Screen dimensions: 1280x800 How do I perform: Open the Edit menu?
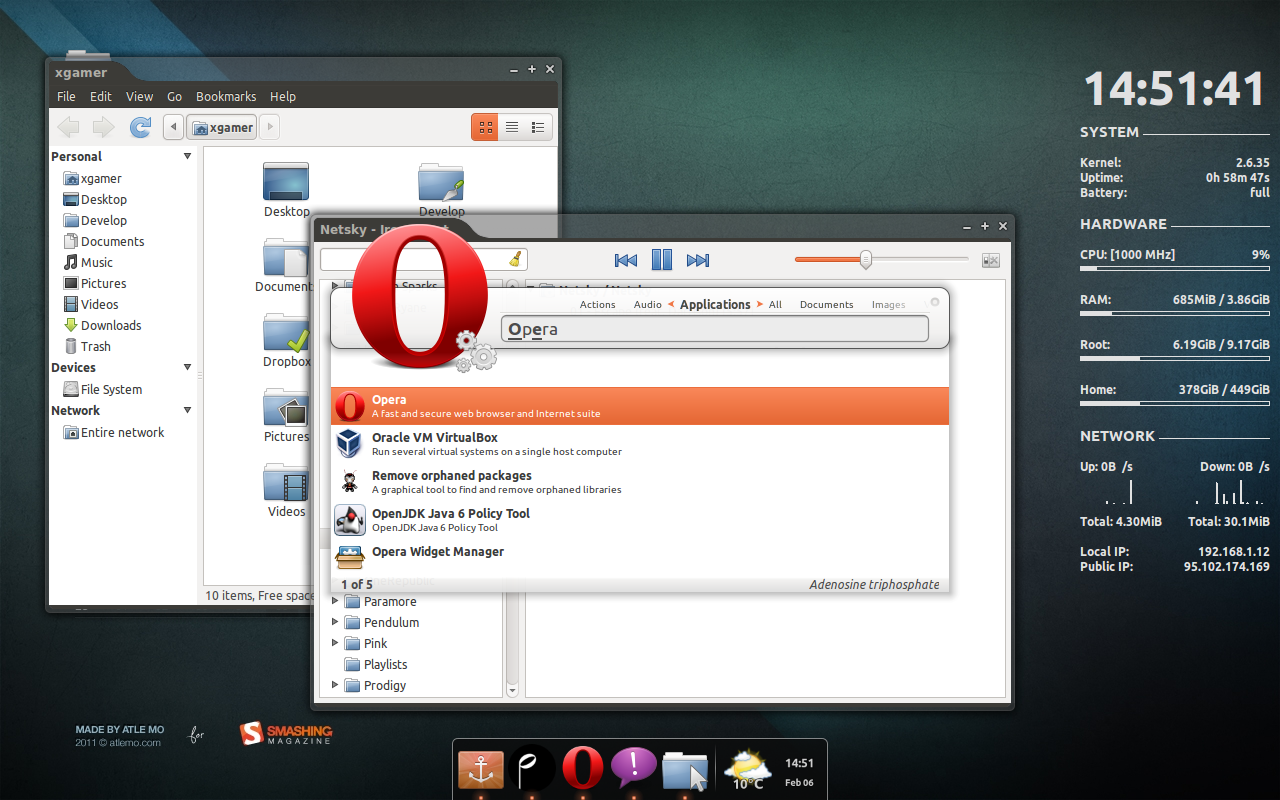click(100, 96)
